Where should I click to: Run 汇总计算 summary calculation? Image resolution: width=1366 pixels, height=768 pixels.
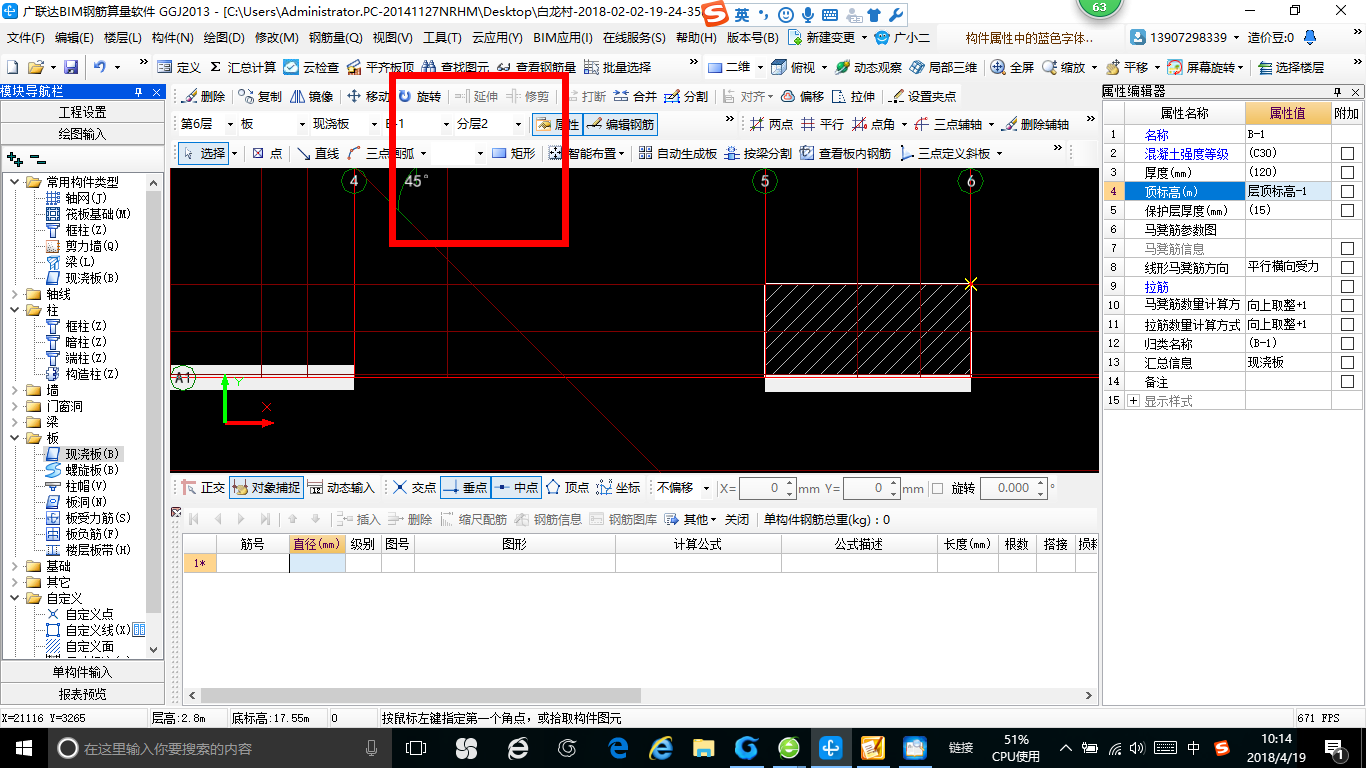tap(242, 67)
